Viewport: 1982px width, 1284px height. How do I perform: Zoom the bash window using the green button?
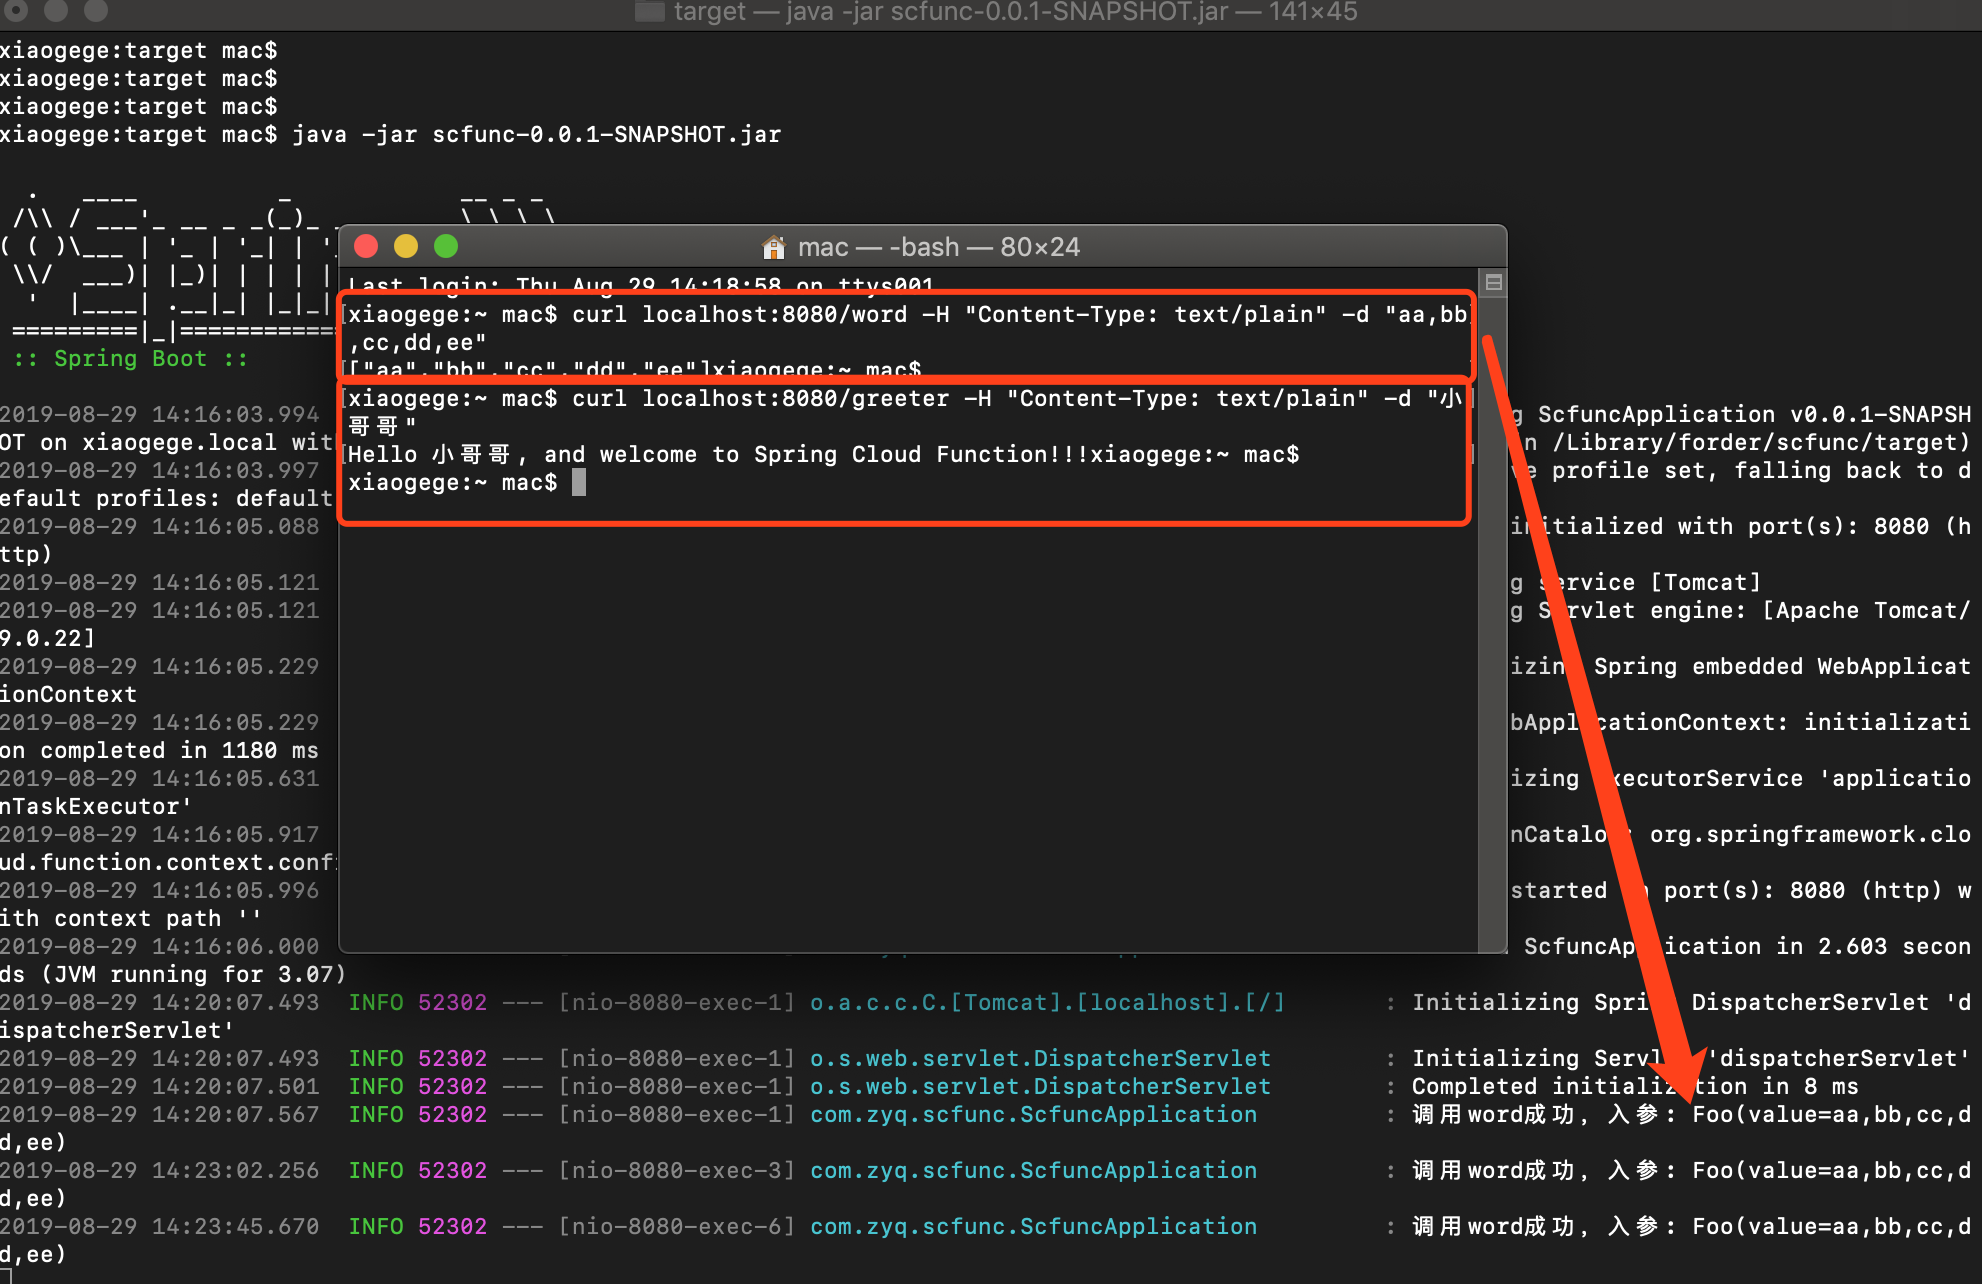click(x=446, y=246)
